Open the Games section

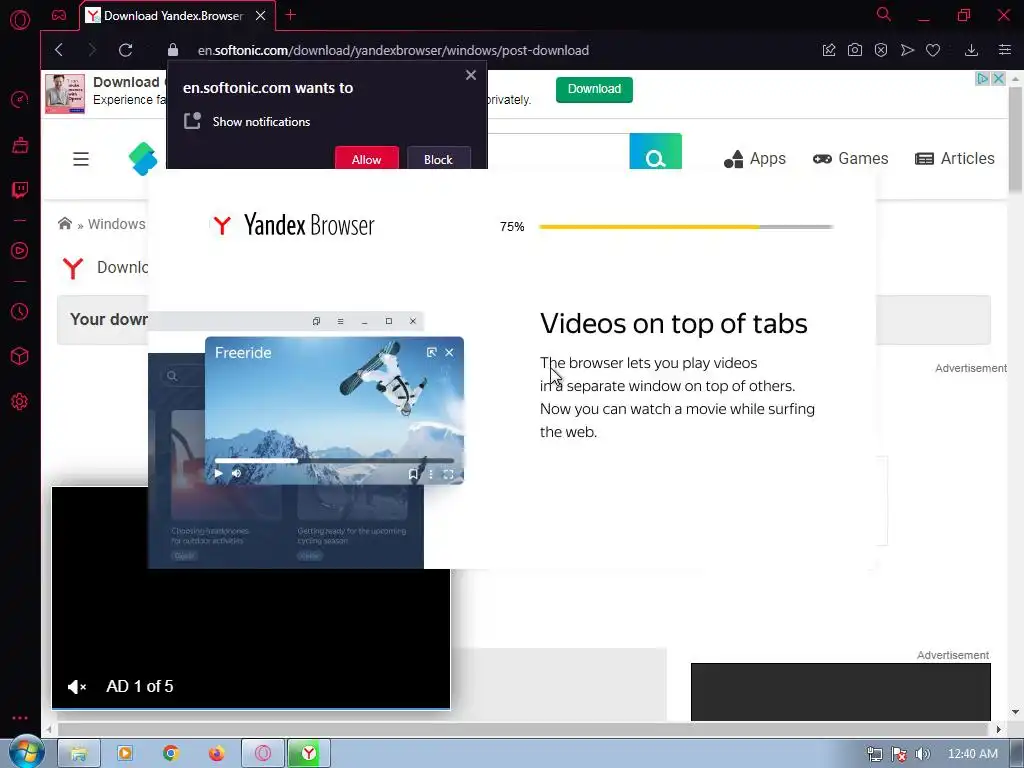(x=850, y=159)
